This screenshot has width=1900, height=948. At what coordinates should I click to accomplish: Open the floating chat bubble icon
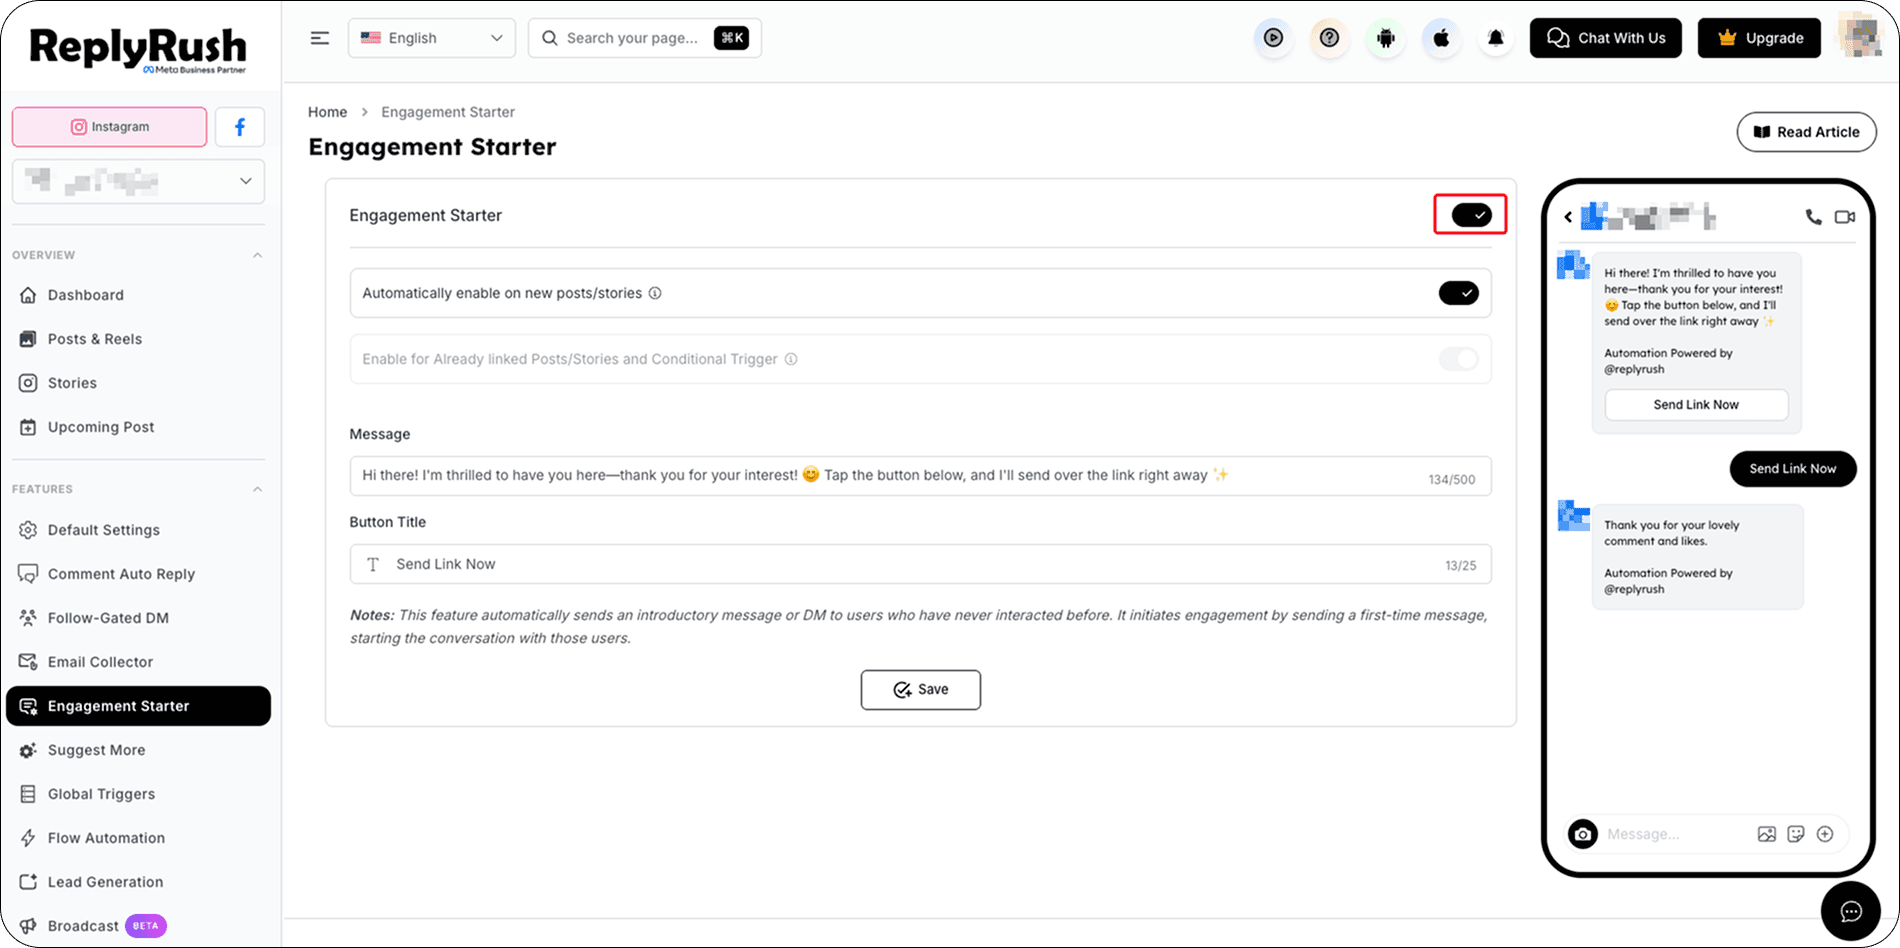1851,911
